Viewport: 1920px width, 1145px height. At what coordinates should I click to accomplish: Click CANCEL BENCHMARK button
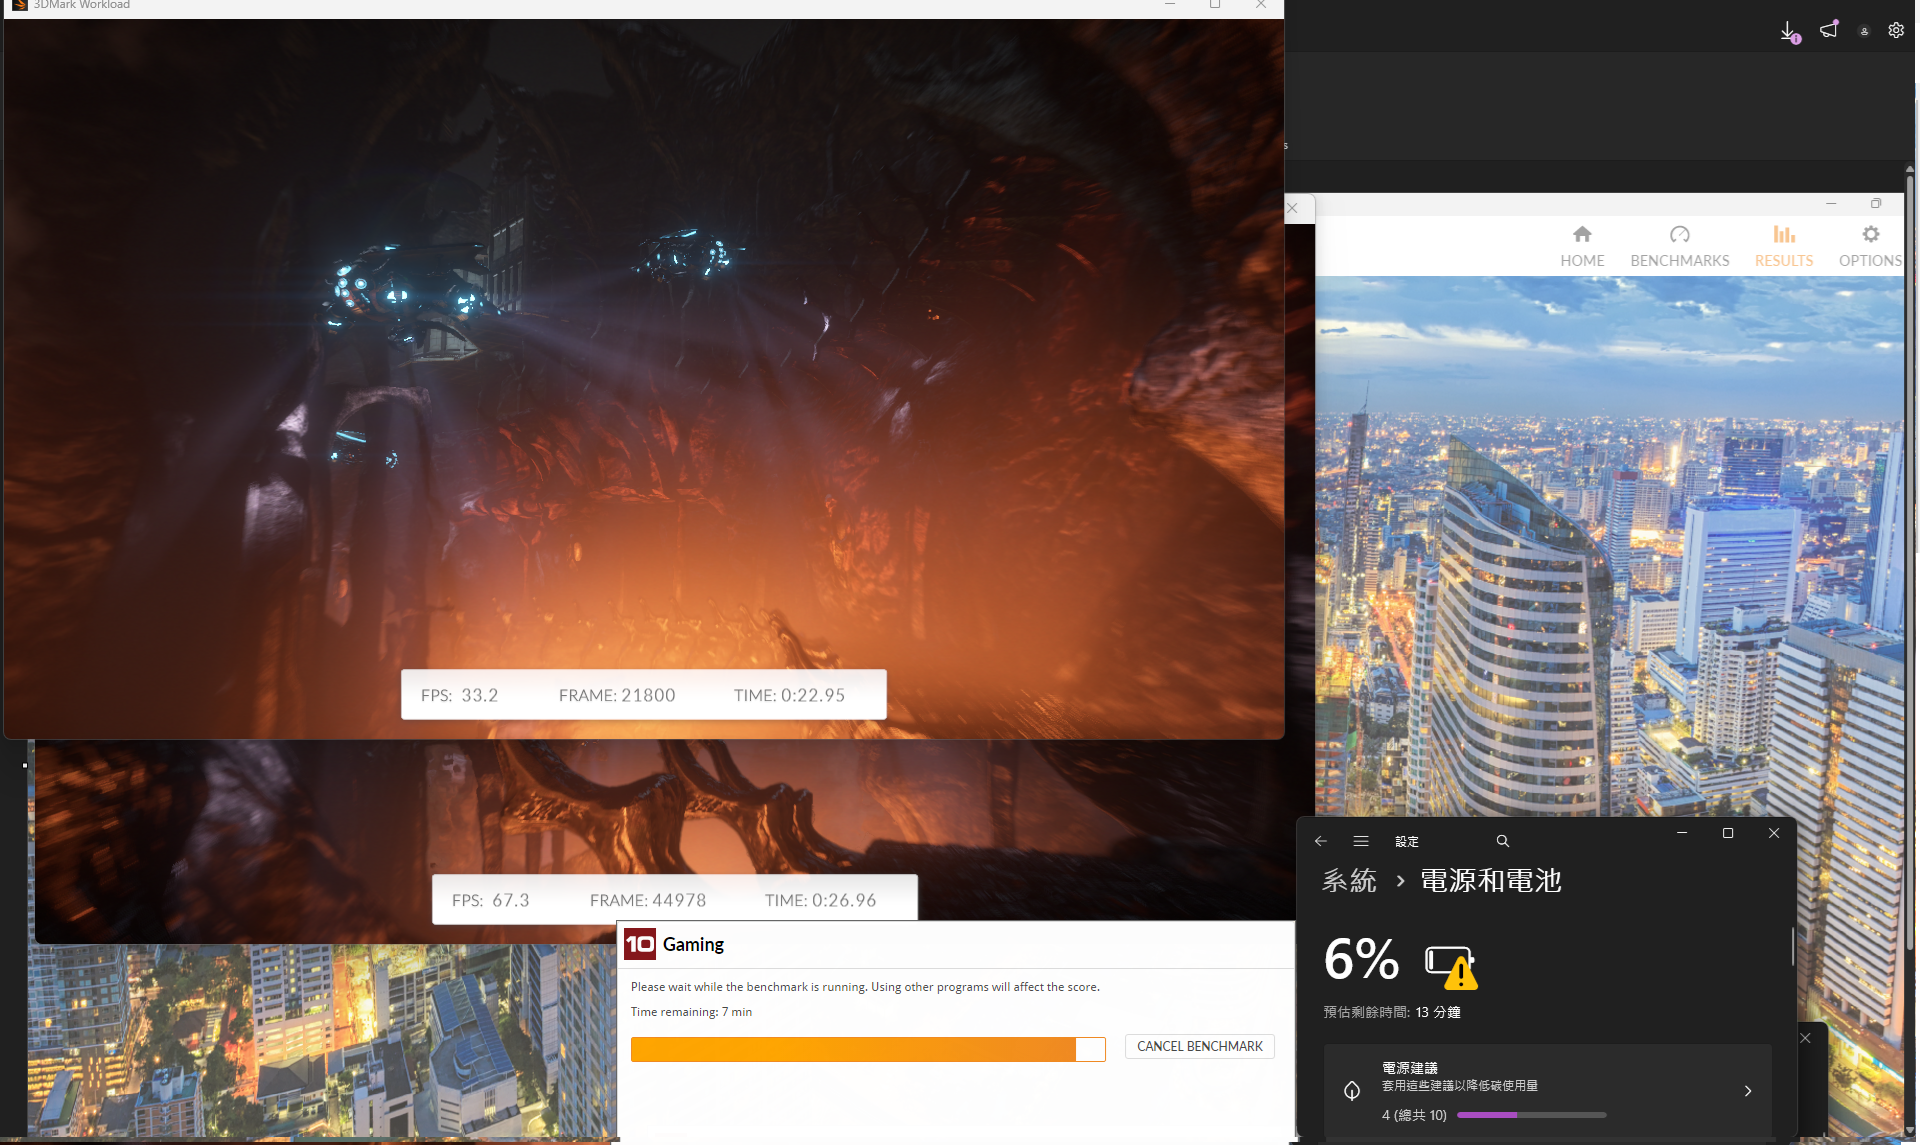coord(1199,1046)
